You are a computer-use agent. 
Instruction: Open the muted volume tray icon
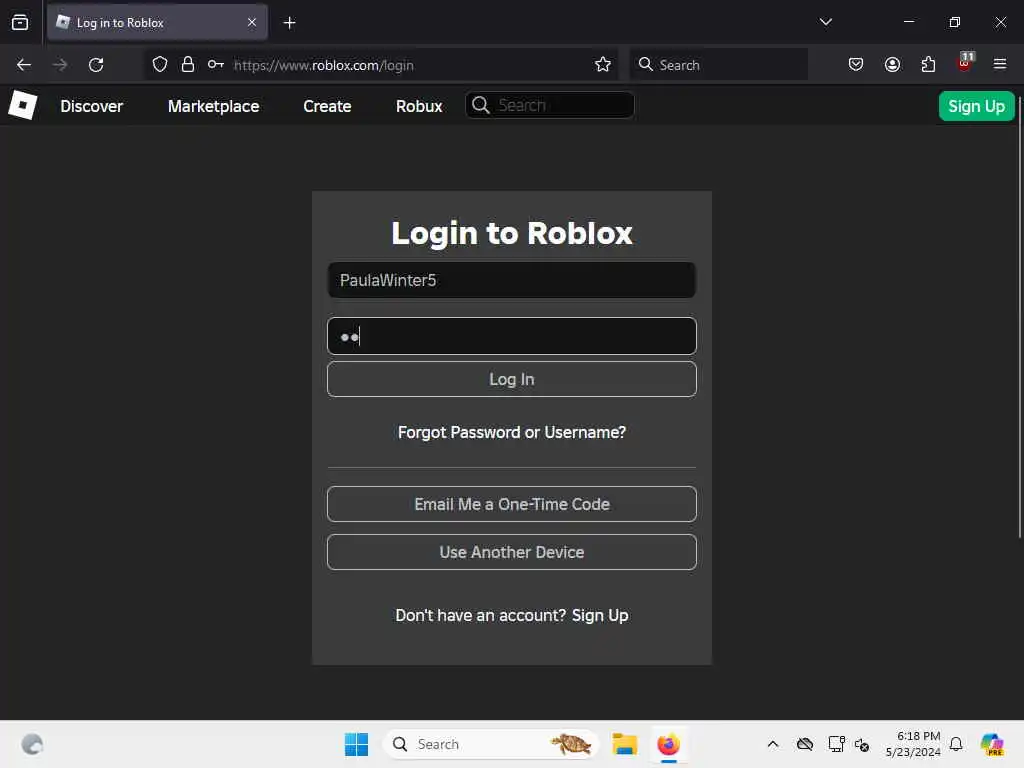862,744
